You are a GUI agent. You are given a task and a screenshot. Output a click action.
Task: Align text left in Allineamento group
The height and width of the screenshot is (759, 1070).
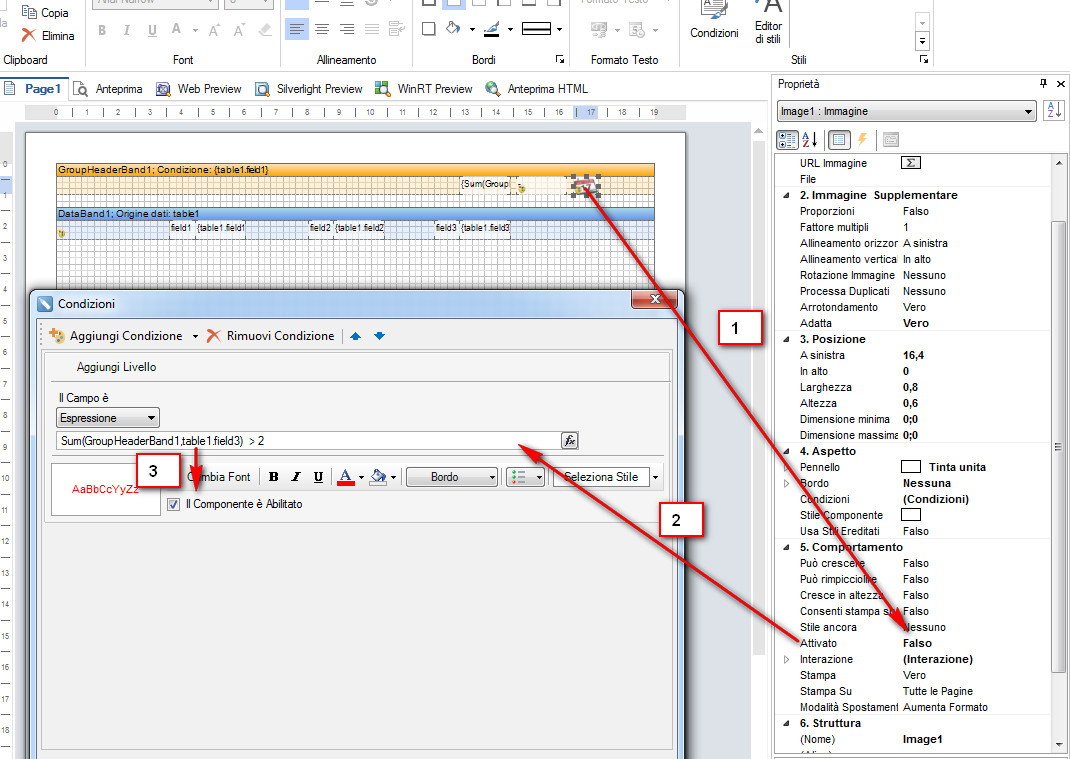297,29
